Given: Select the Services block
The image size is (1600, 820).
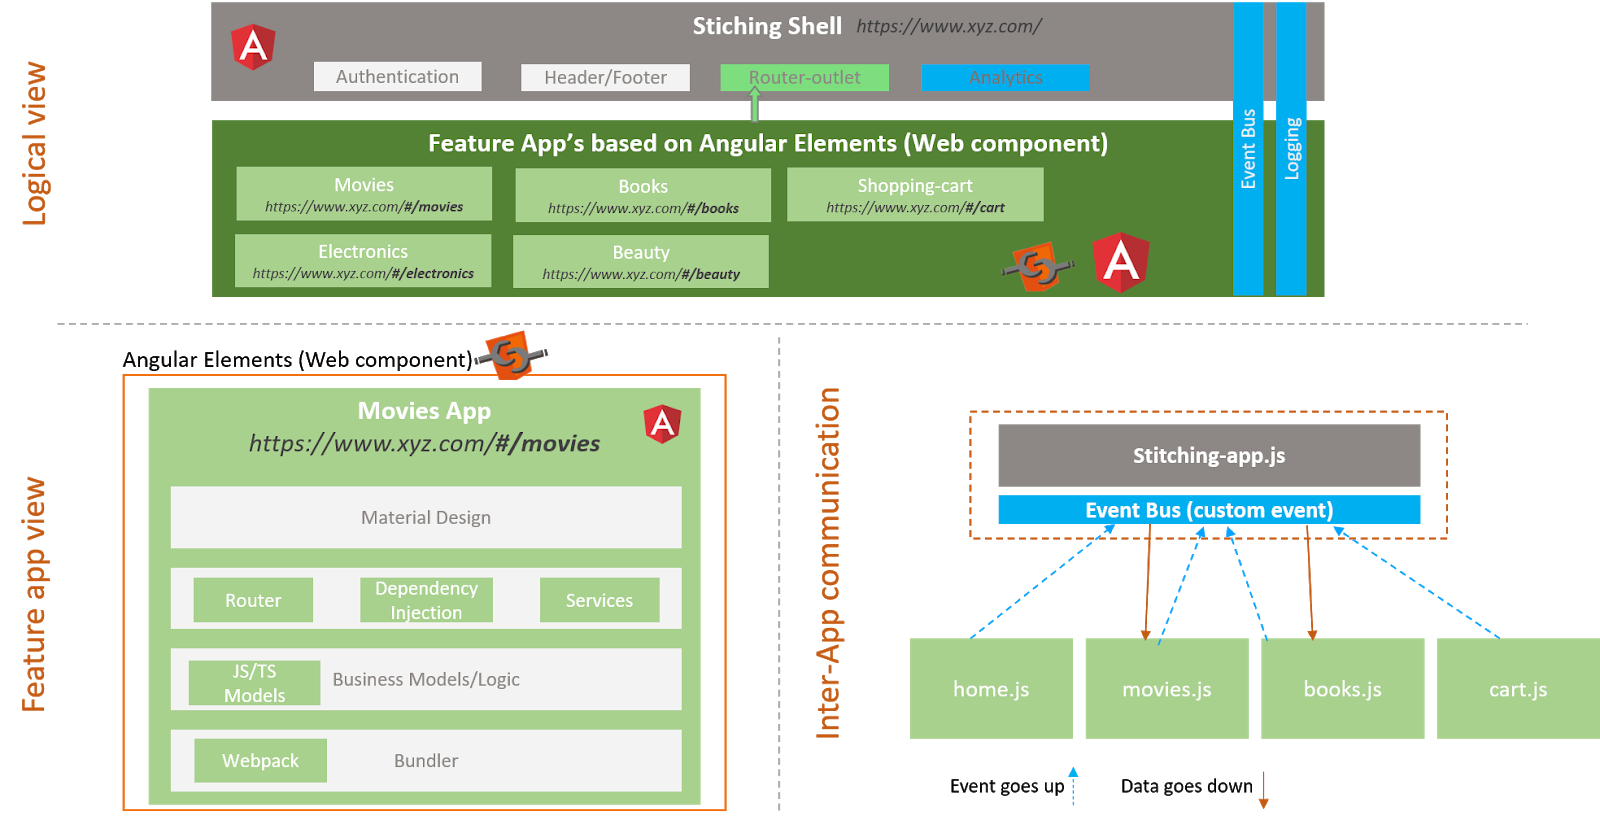Looking at the screenshot, I should 599,600.
